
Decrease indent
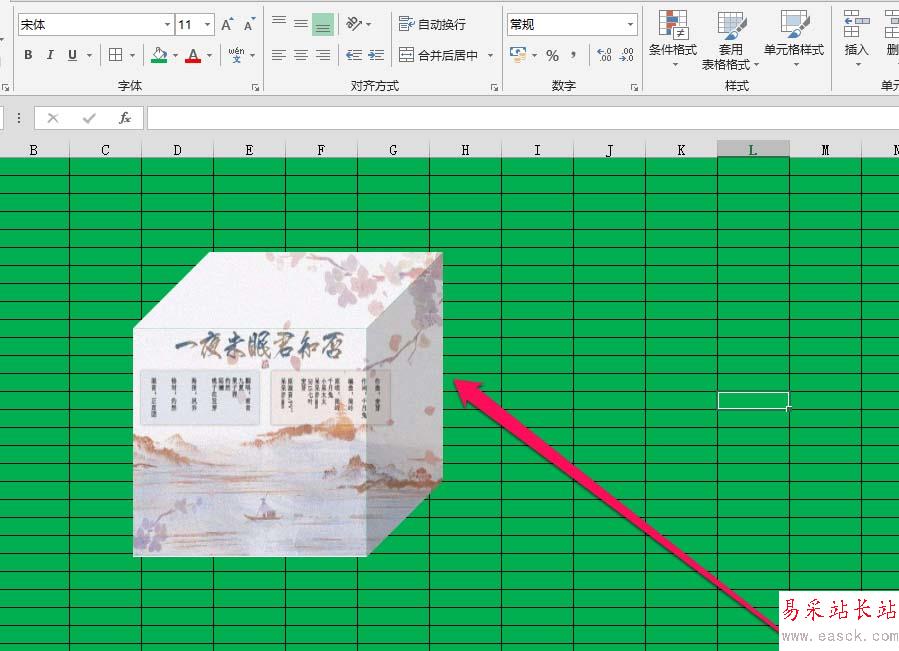[354, 55]
